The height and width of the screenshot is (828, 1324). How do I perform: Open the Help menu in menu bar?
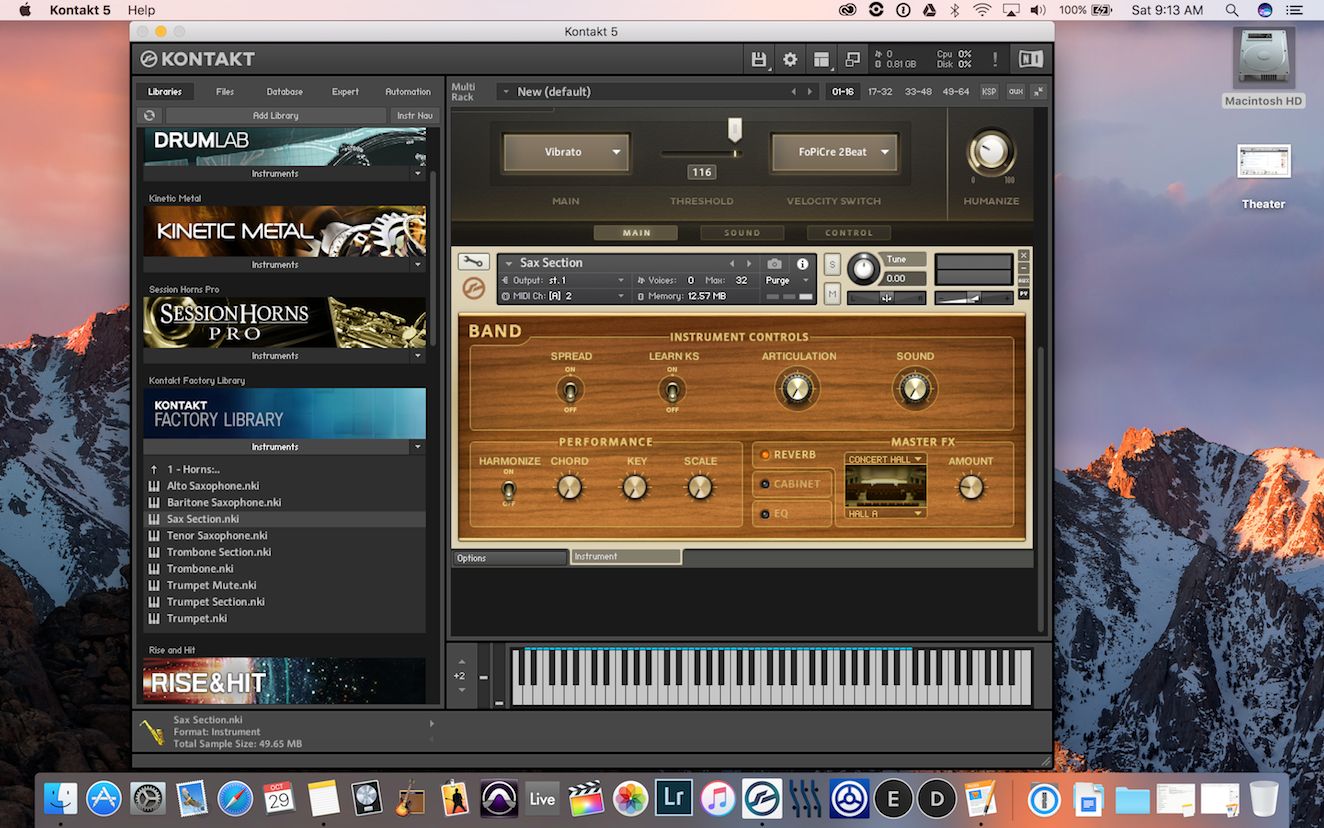pyautogui.click(x=141, y=10)
